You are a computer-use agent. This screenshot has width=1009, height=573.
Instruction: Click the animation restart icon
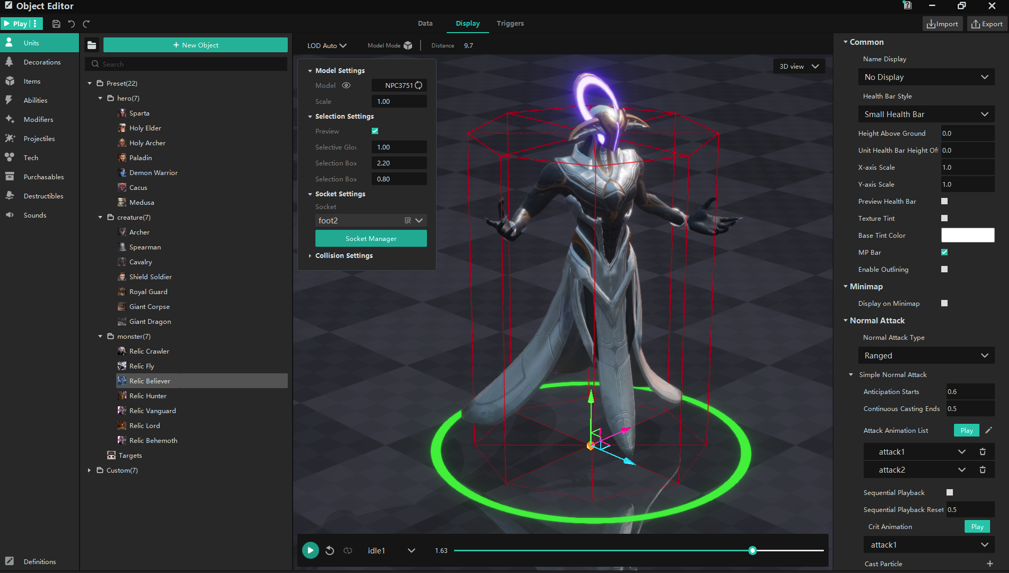329,550
